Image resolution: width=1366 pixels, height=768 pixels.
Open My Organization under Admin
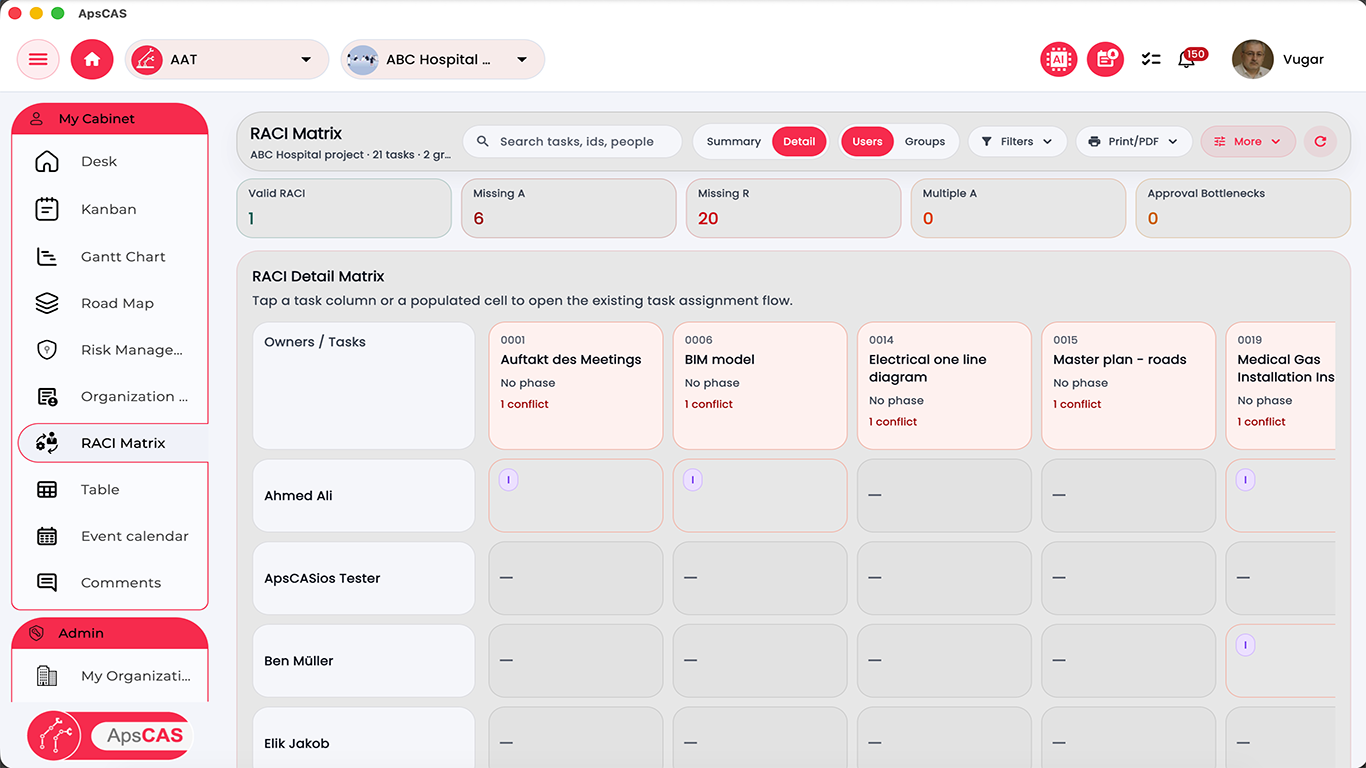[135, 675]
